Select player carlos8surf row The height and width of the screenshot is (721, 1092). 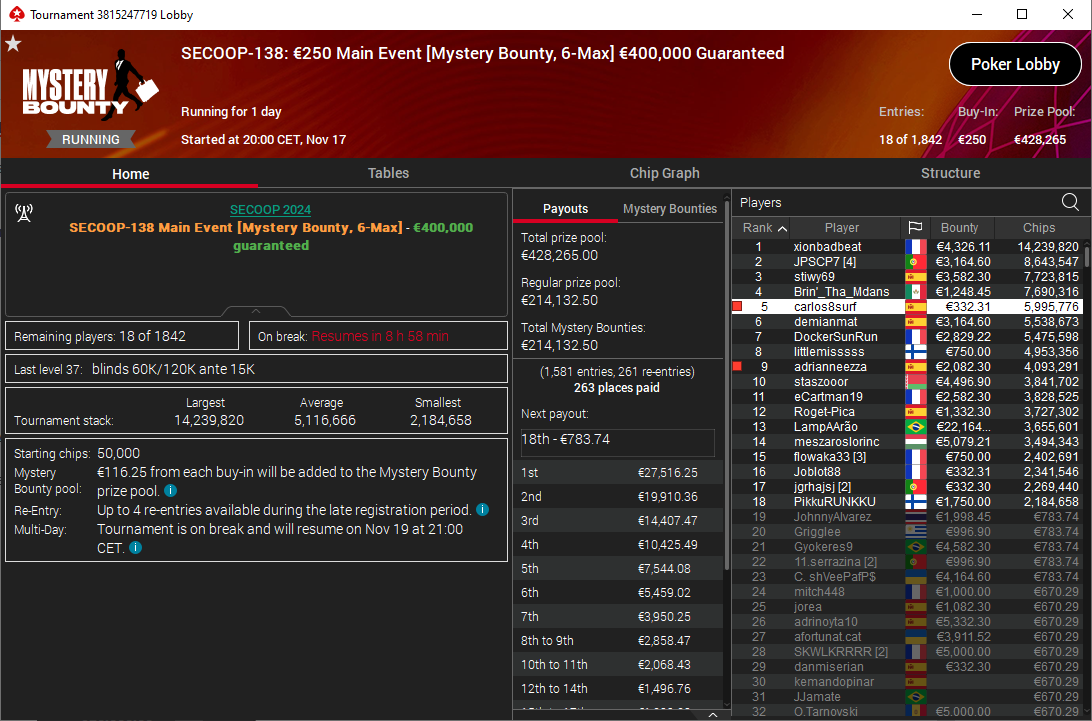[x=907, y=307]
